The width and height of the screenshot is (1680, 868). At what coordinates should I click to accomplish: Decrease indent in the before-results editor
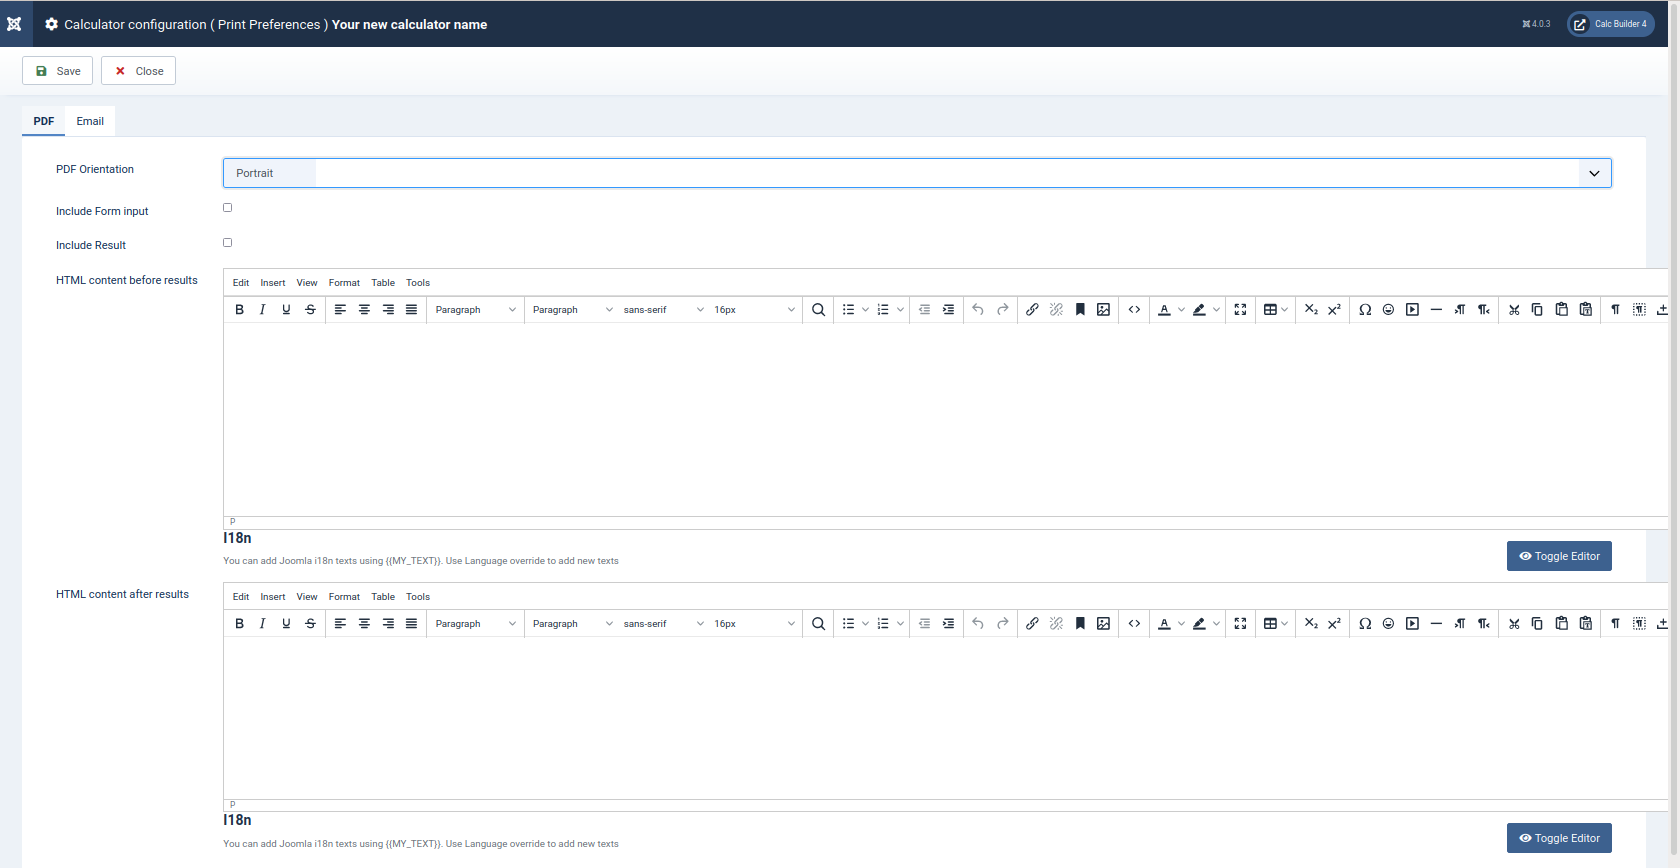click(x=924, y=310)
